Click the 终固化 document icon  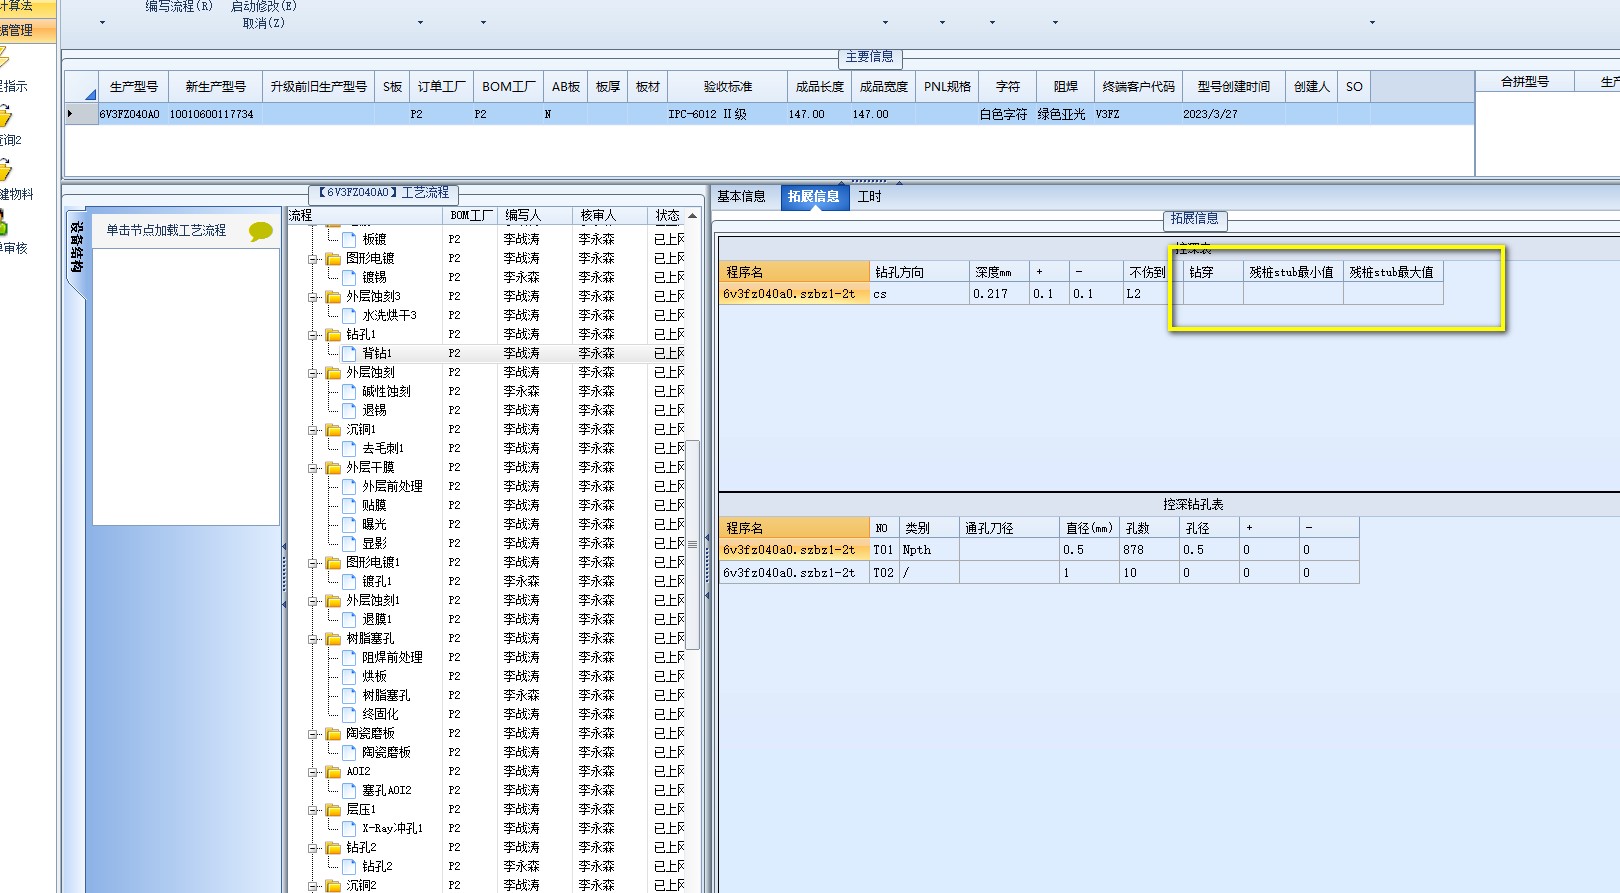coord(349,714)
